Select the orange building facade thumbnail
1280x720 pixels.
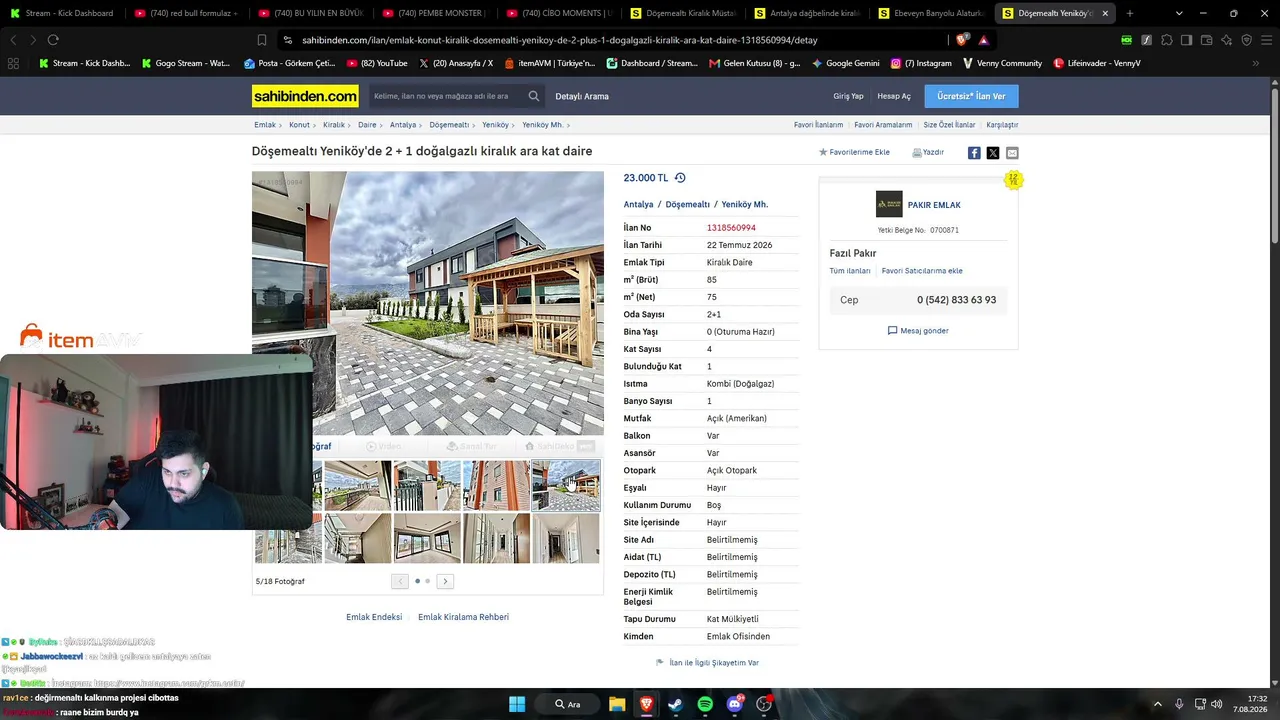pos(496,486)
